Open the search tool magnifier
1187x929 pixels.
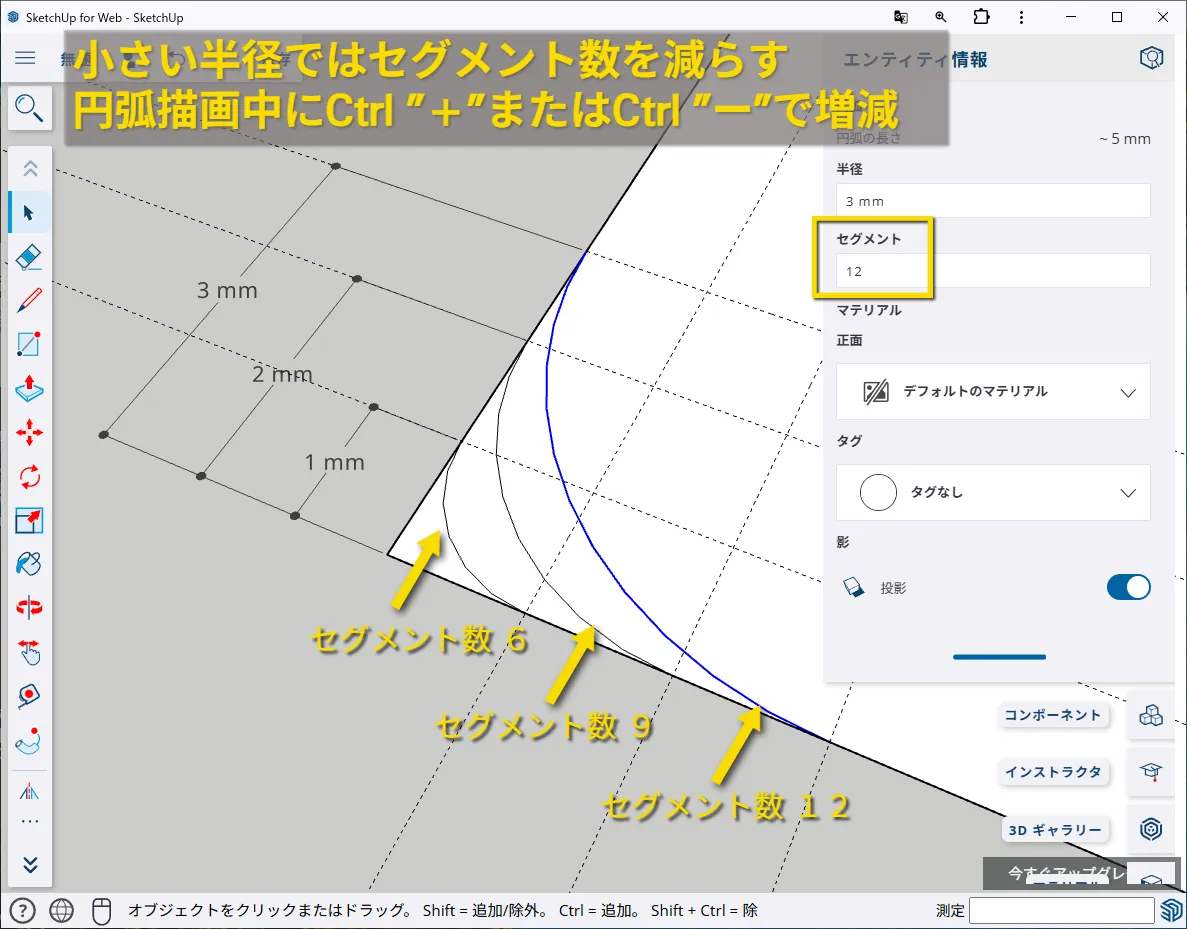[29, 108]
